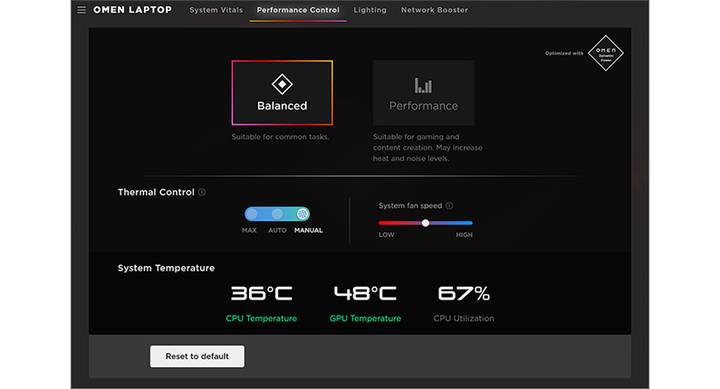The width and height of the screenshot is (720, 389).
Task: Click the OMEN Dynamic Power diamond logo
Action: tap(606, 53)
